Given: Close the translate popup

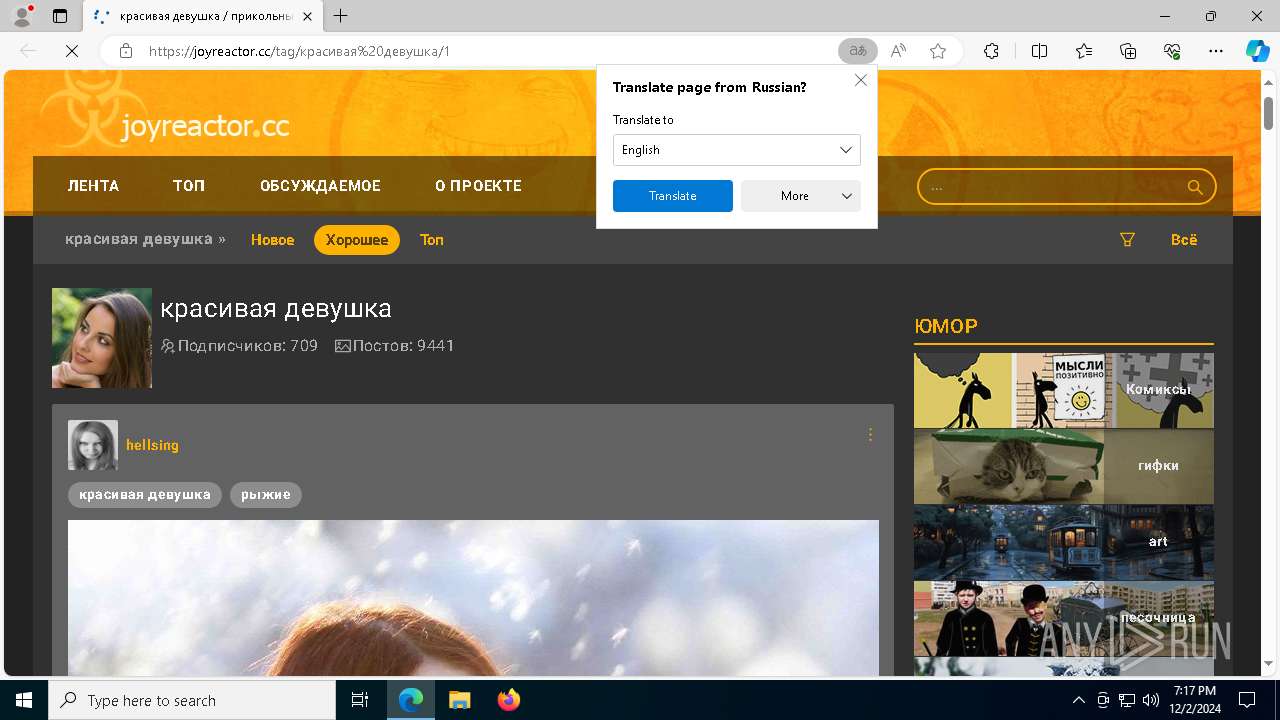Looking at the screenshot, I should click(x=861, y=80).
